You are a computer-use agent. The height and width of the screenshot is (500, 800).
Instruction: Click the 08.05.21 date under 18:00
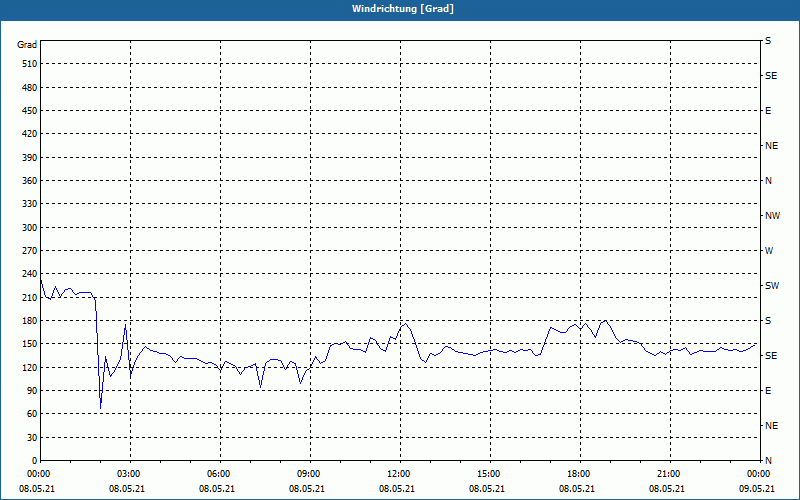tap(577, 489)
